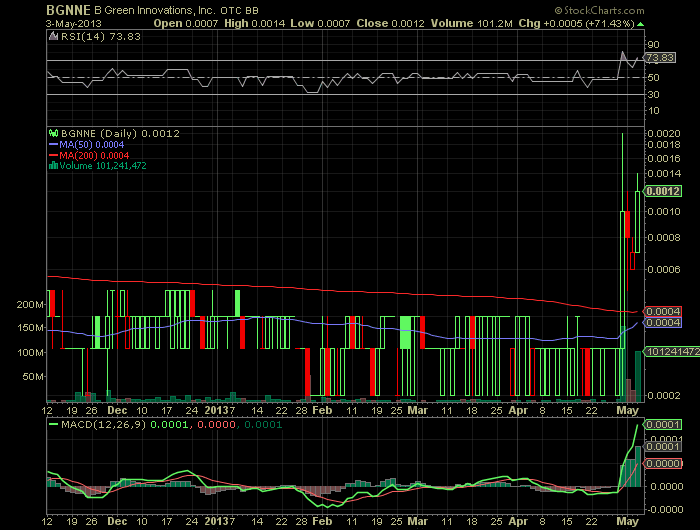
Task: Click Dec on the price chart date axis
Action: coord(117,410)
